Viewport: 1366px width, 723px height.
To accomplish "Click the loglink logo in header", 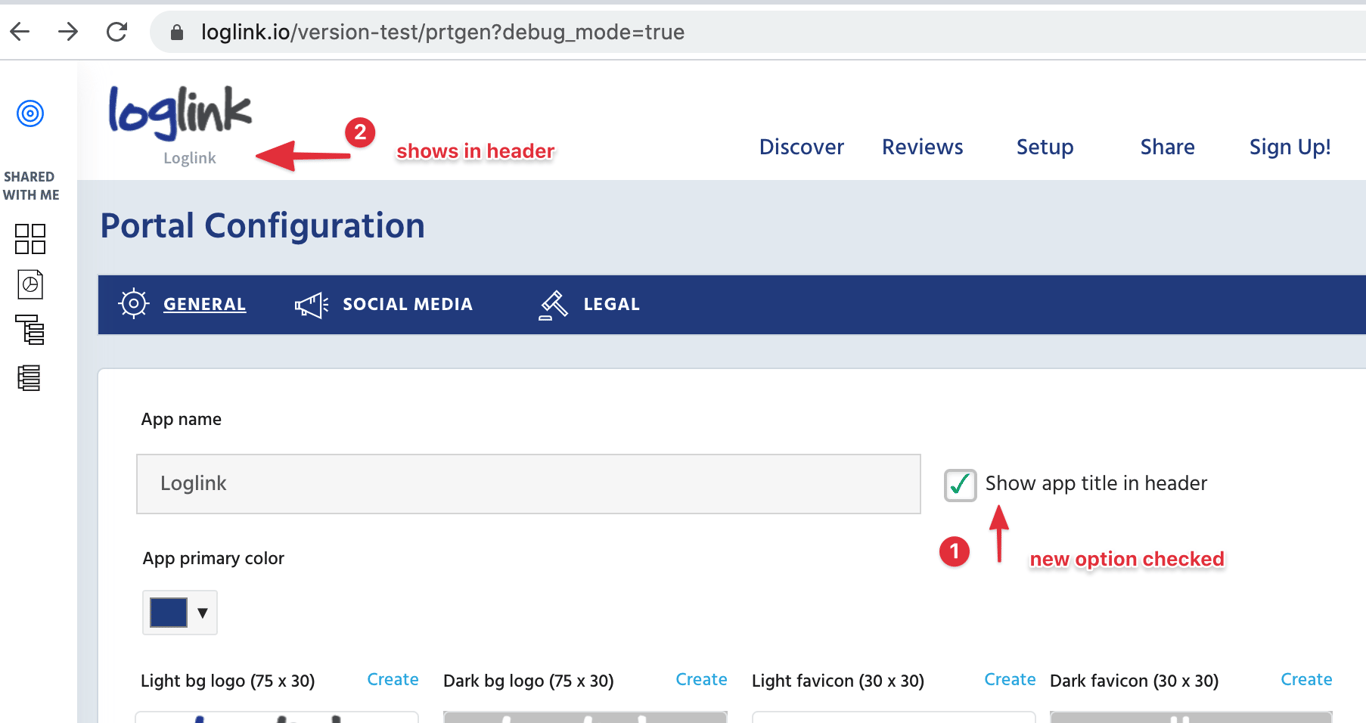I will tap(180, 112).
